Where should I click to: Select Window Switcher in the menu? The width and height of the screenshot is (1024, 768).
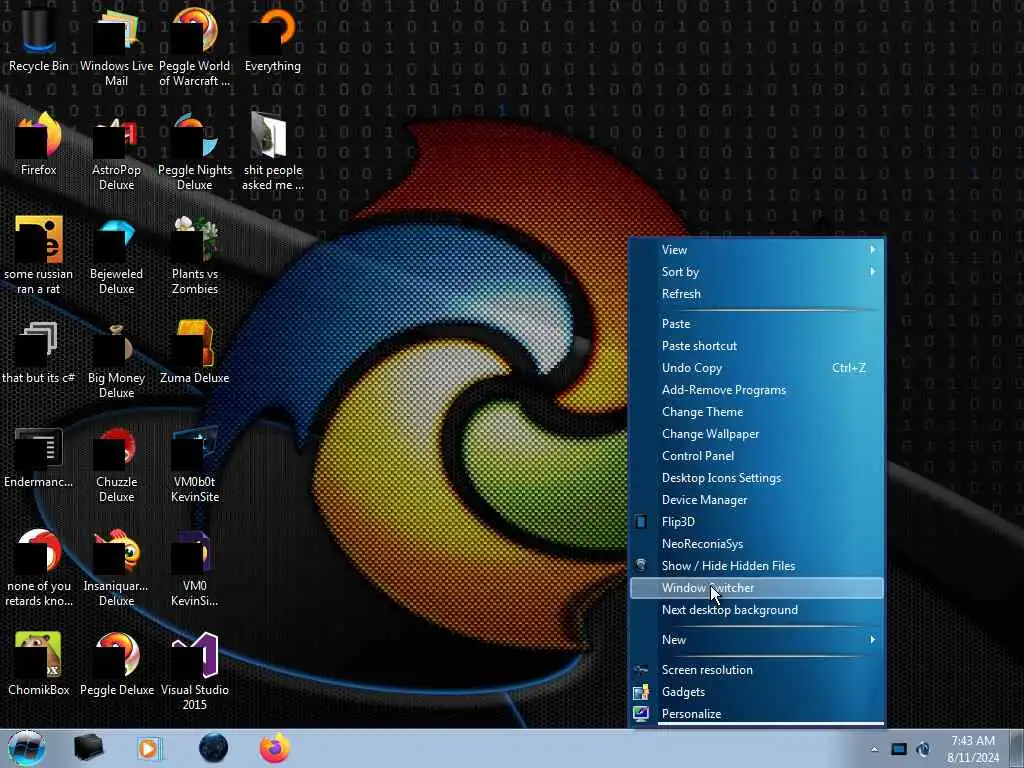click(757, 588)
